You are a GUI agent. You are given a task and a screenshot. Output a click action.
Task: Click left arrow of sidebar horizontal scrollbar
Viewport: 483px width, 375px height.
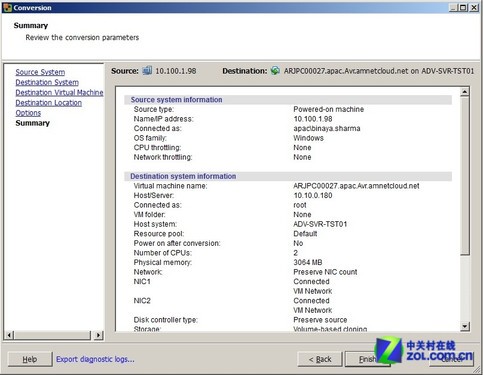click(x=10, y=335)
